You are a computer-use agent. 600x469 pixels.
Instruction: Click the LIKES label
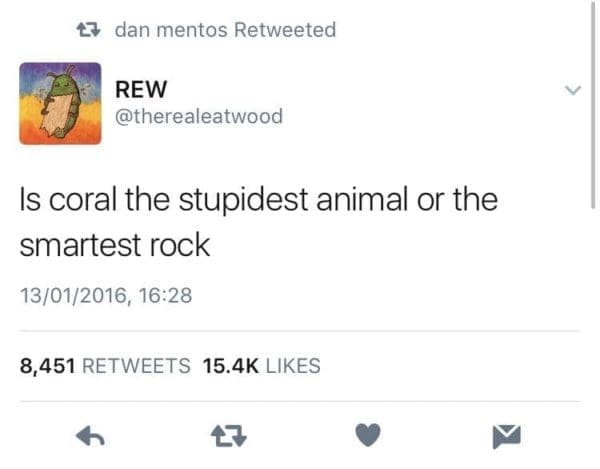click(293, 365)
